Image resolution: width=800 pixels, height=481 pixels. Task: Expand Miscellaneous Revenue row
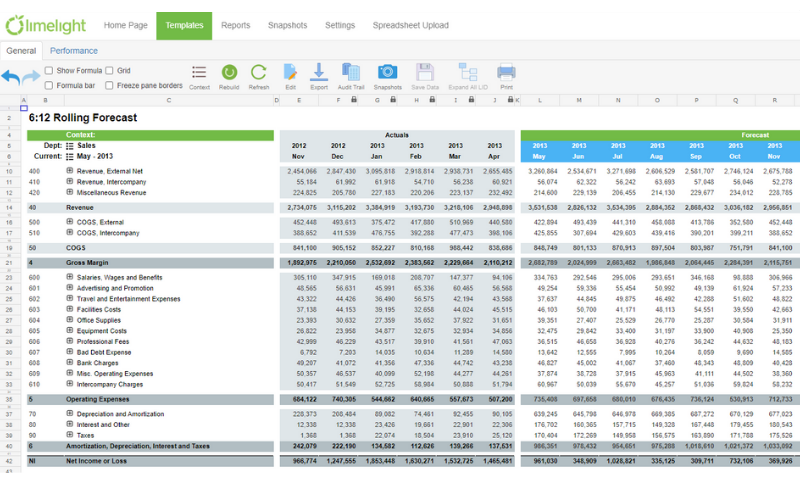pyautogui.click(x=70, y=192)
